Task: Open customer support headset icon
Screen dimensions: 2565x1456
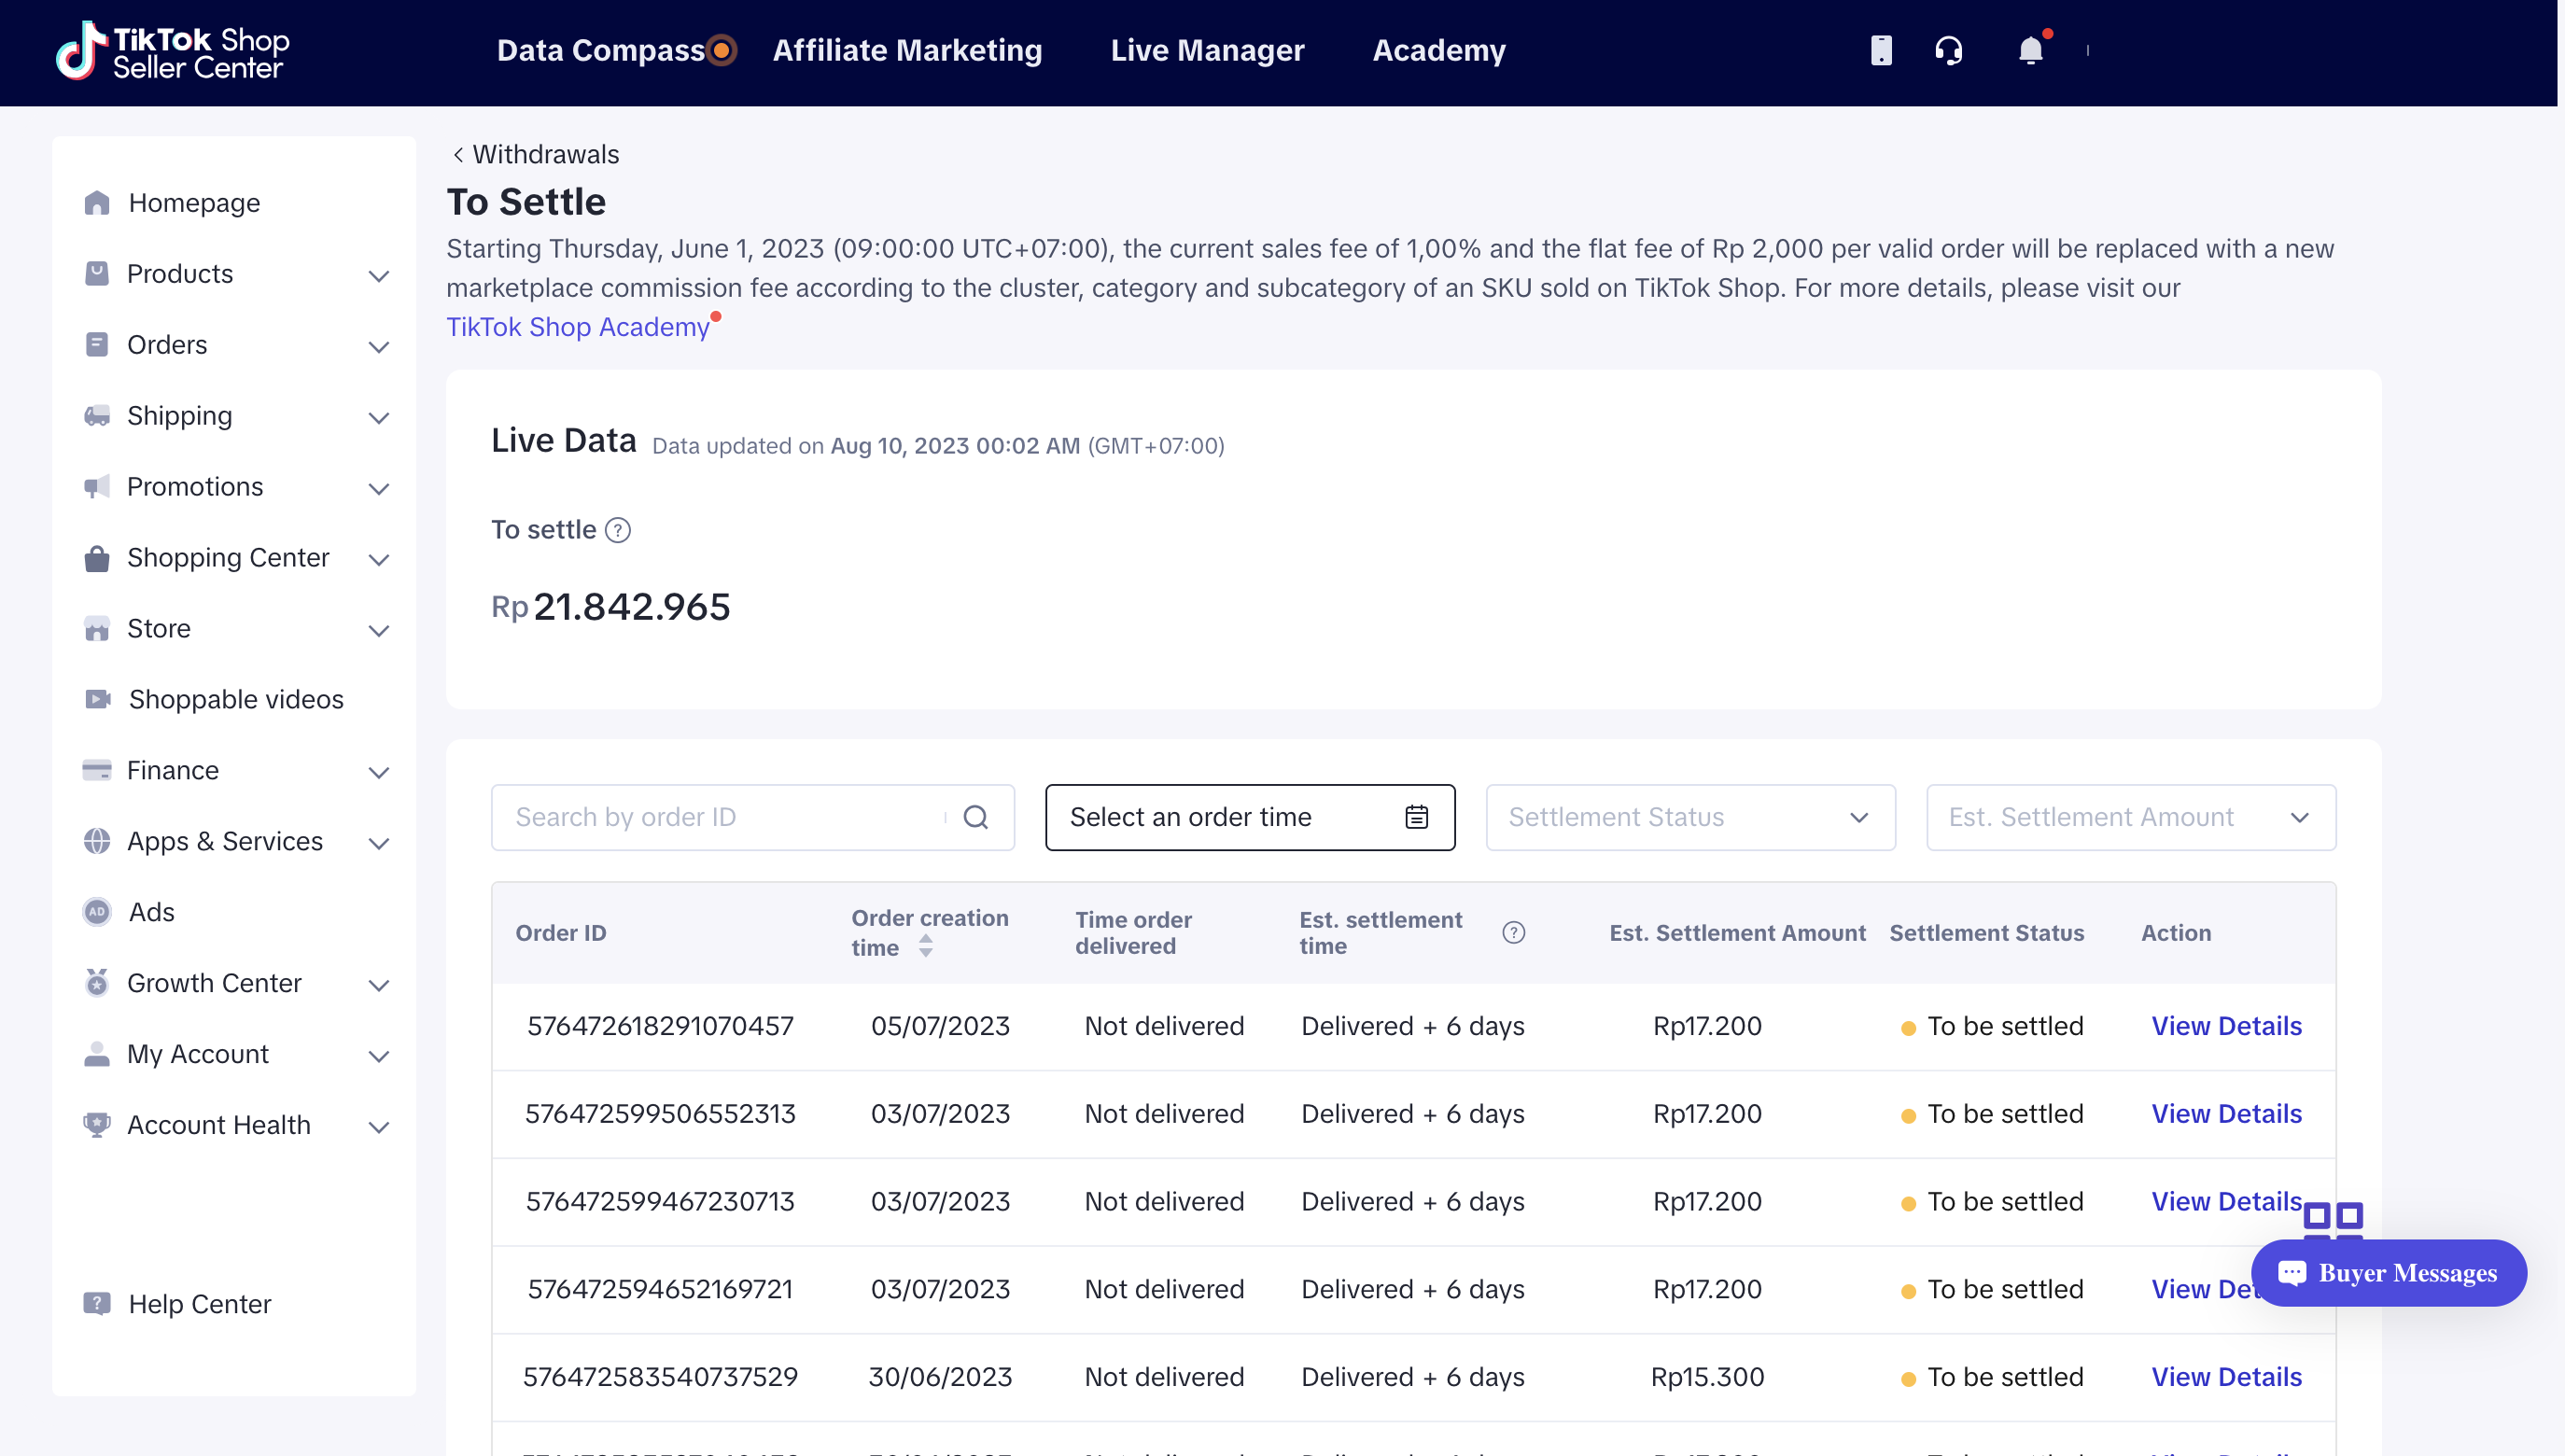Action: click(x=1948, y=50)
